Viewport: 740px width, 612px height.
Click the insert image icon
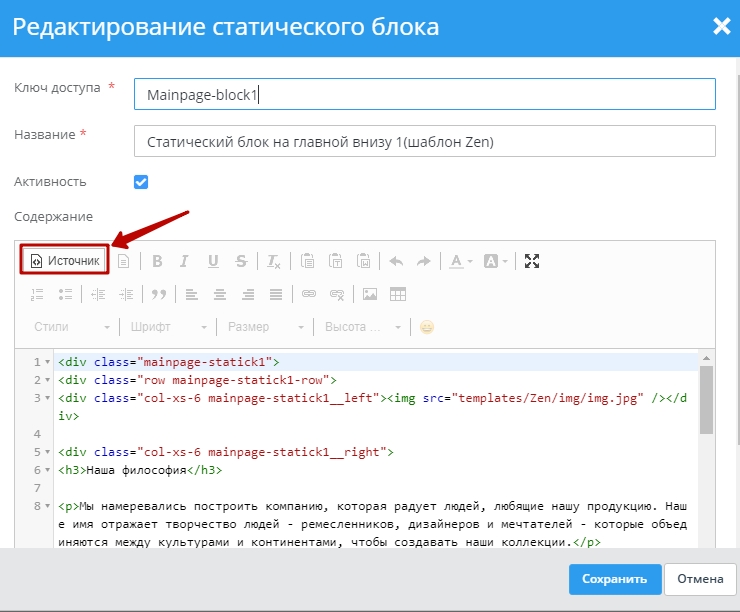370,294
